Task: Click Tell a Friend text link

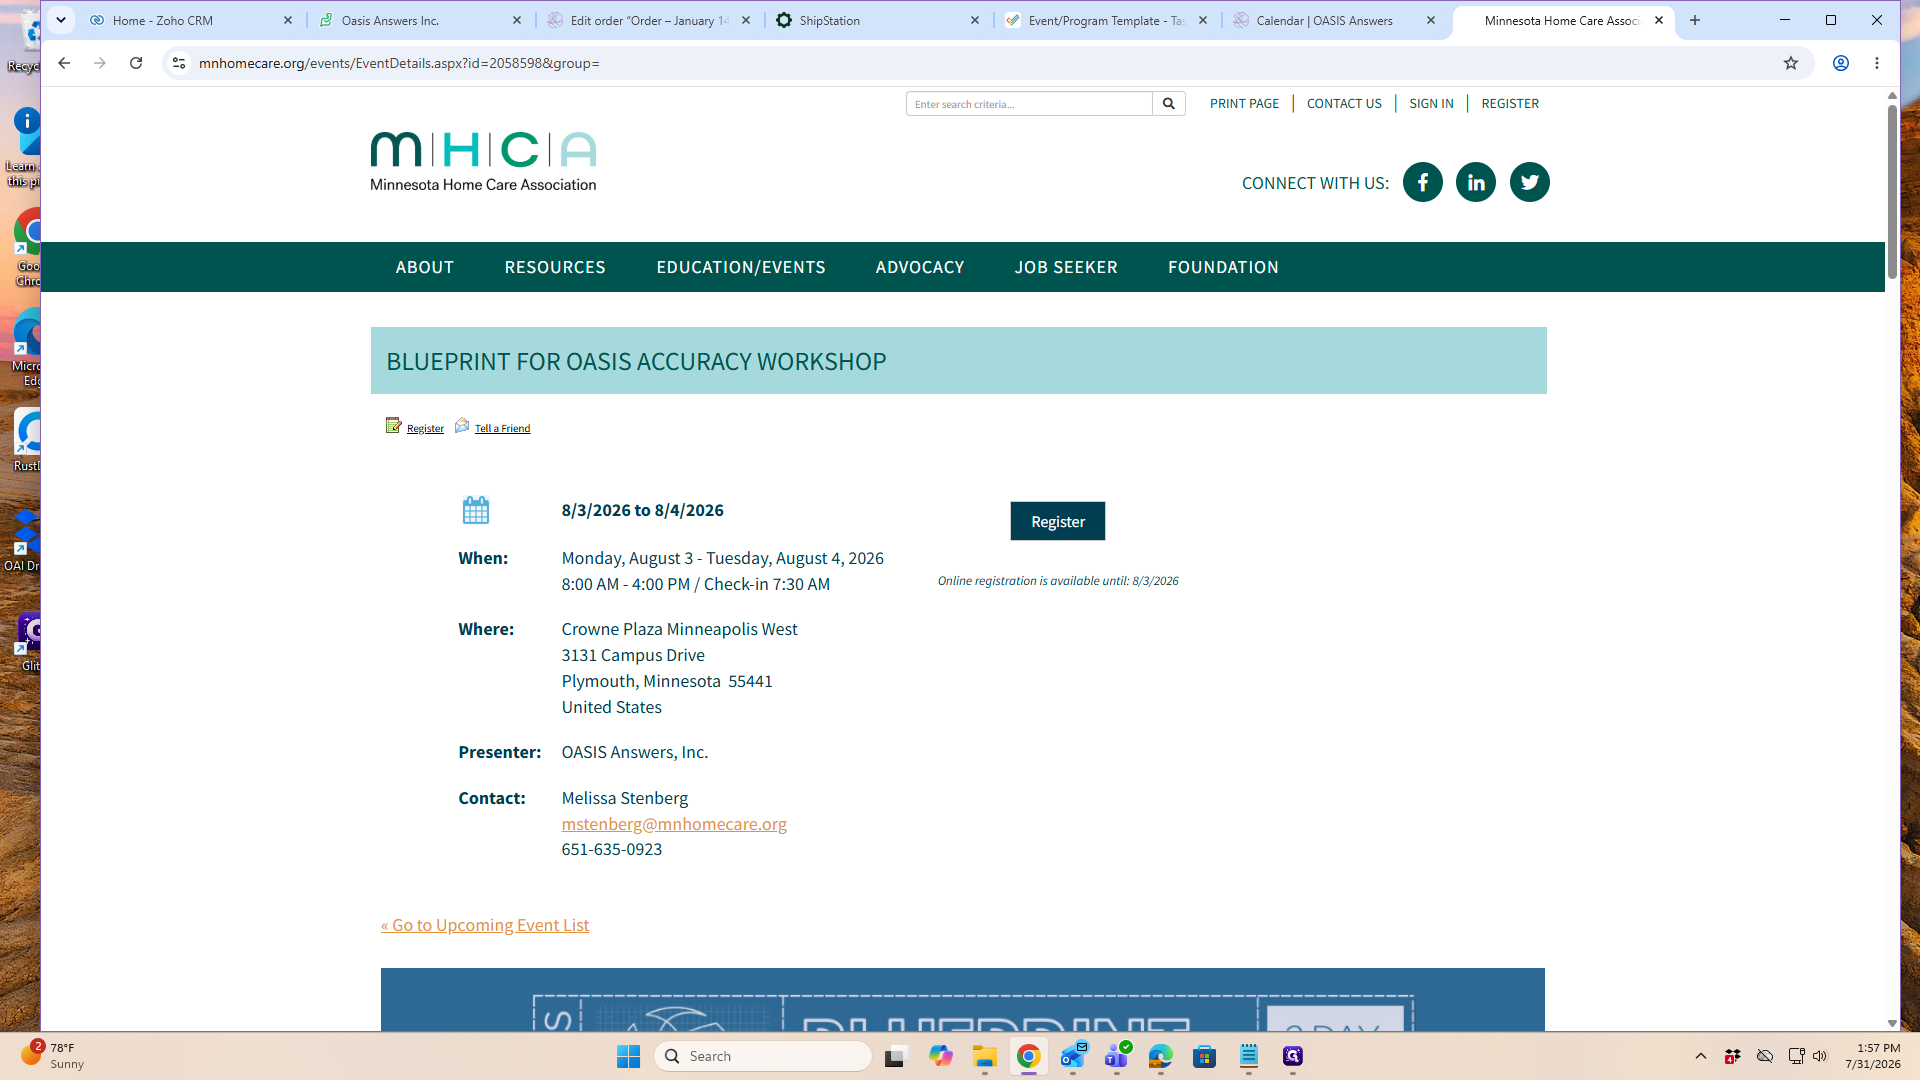Action: pos(502,428)
